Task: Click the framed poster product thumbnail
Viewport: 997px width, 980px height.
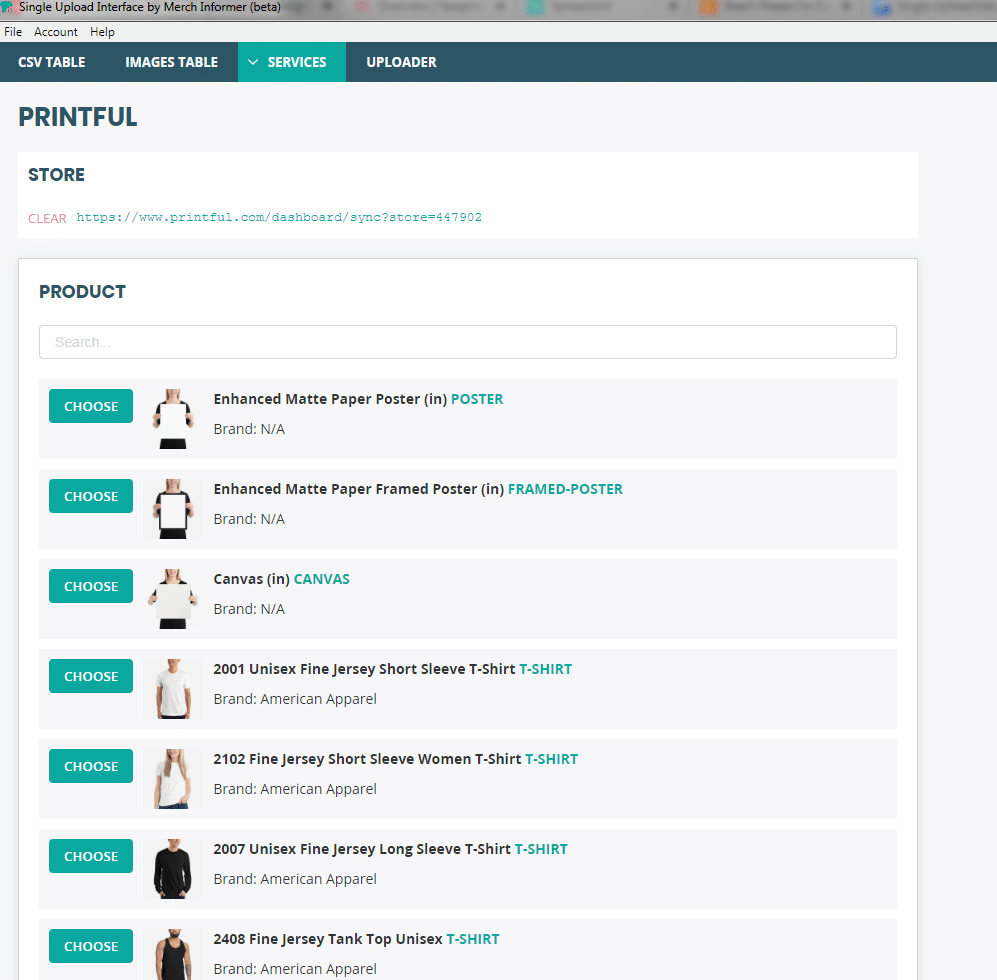Action: click(x=173, y=509)
